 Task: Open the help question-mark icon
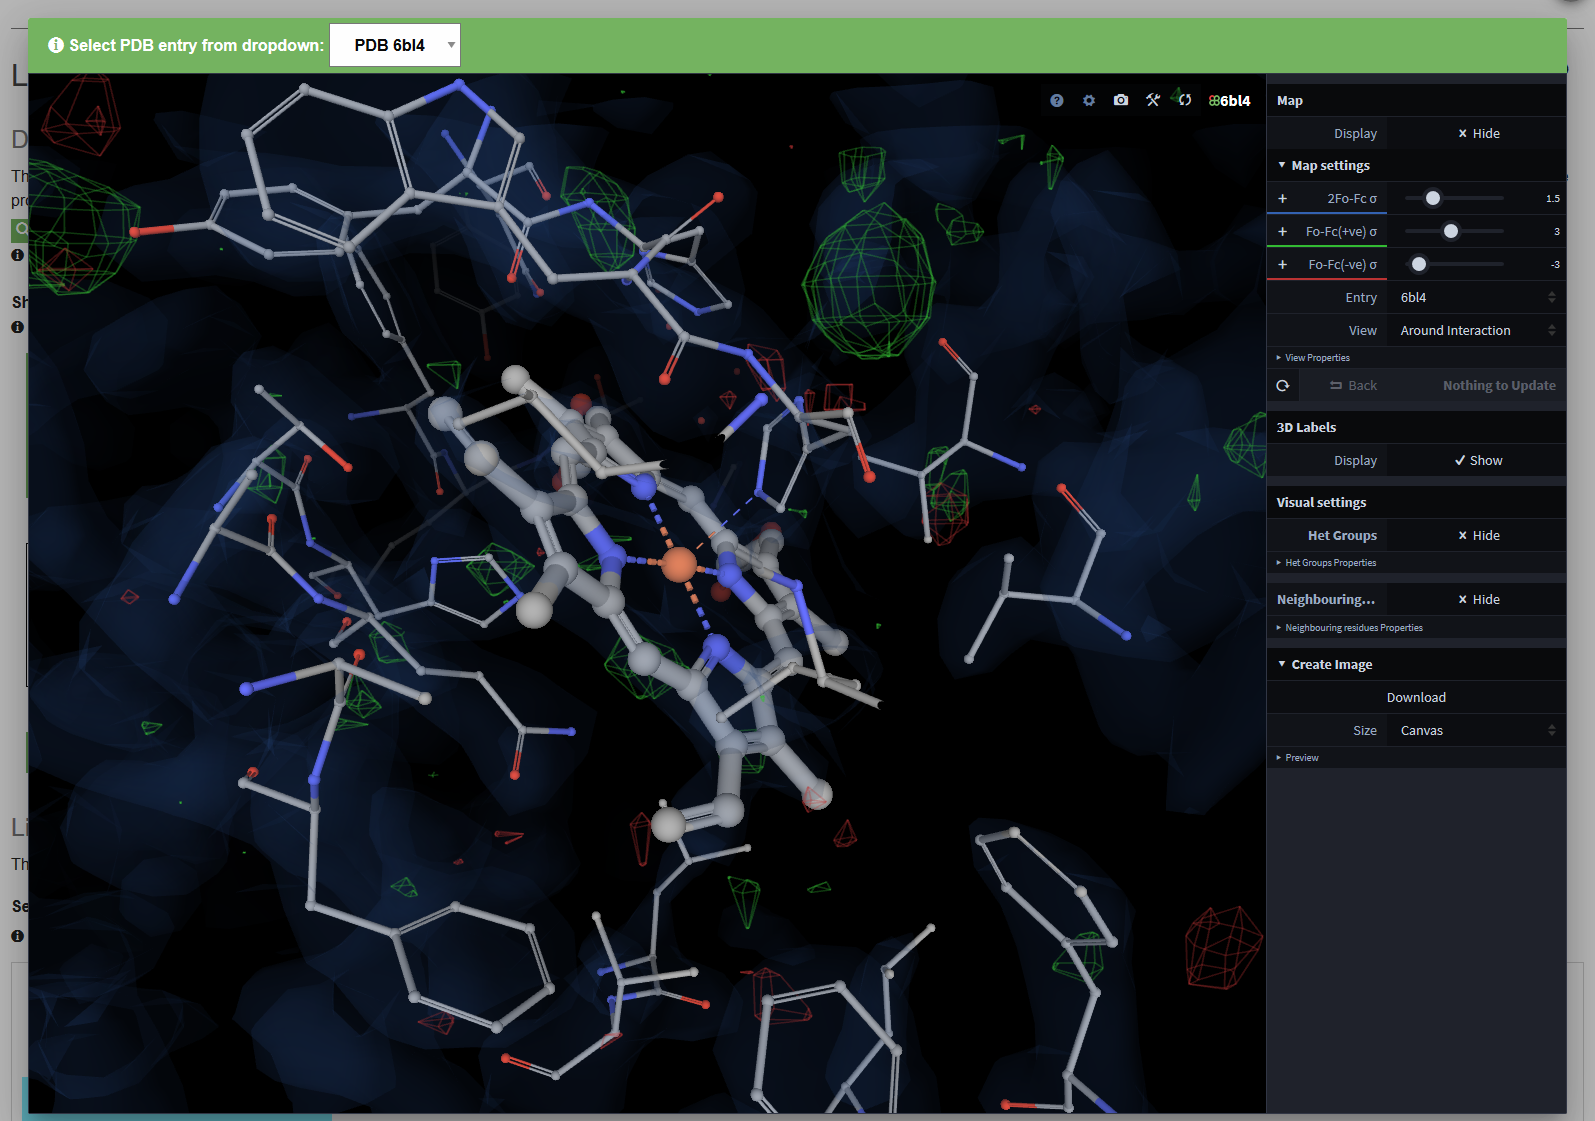click(x=1057, y=100)
